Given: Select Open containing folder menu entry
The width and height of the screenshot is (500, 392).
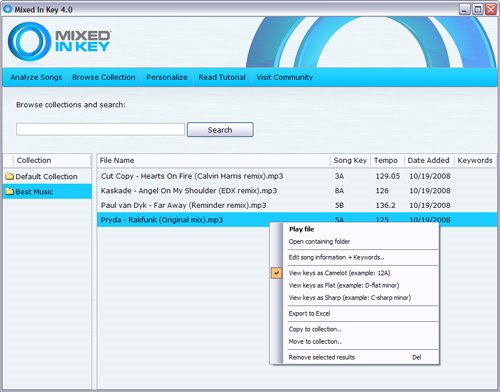Looking at the screenshot, I should pyautogui.click(x=319, y=241).
